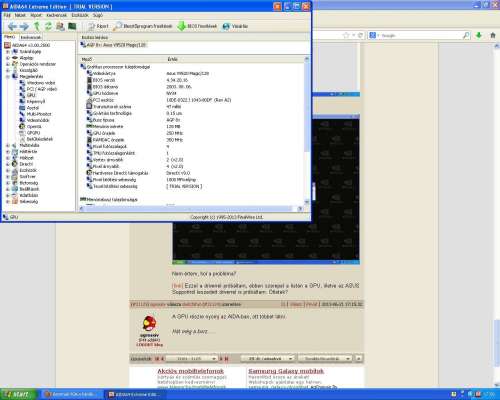Click the Érték column header
The image size is (500, 400).
pos(234,59)
